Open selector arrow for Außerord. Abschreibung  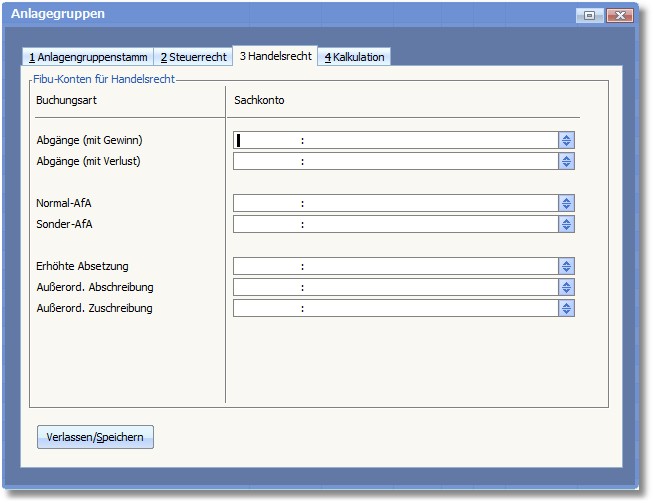click(567, 287)
